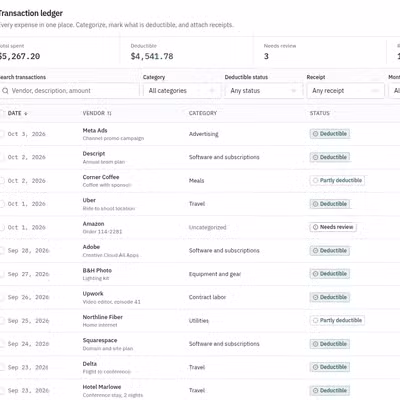Click the Deductible status icon for Adobe
This screenshot has width=400, height=400.
pyautogui.click(x=315, y=251)
